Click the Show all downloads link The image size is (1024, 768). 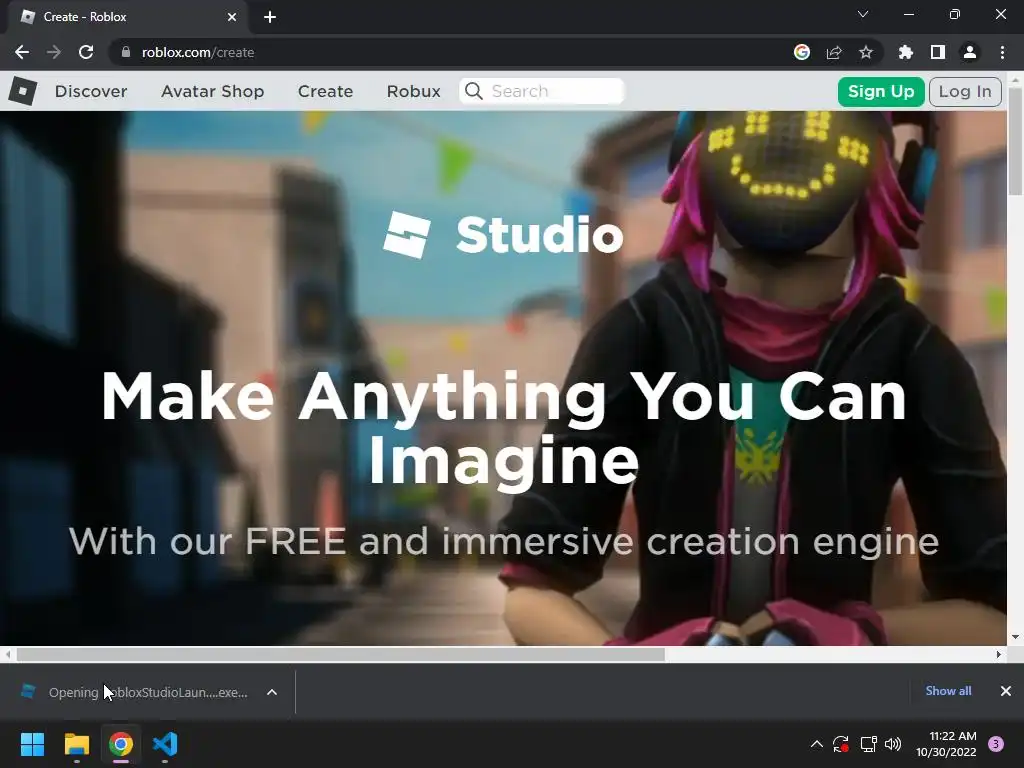coord(948,690)
